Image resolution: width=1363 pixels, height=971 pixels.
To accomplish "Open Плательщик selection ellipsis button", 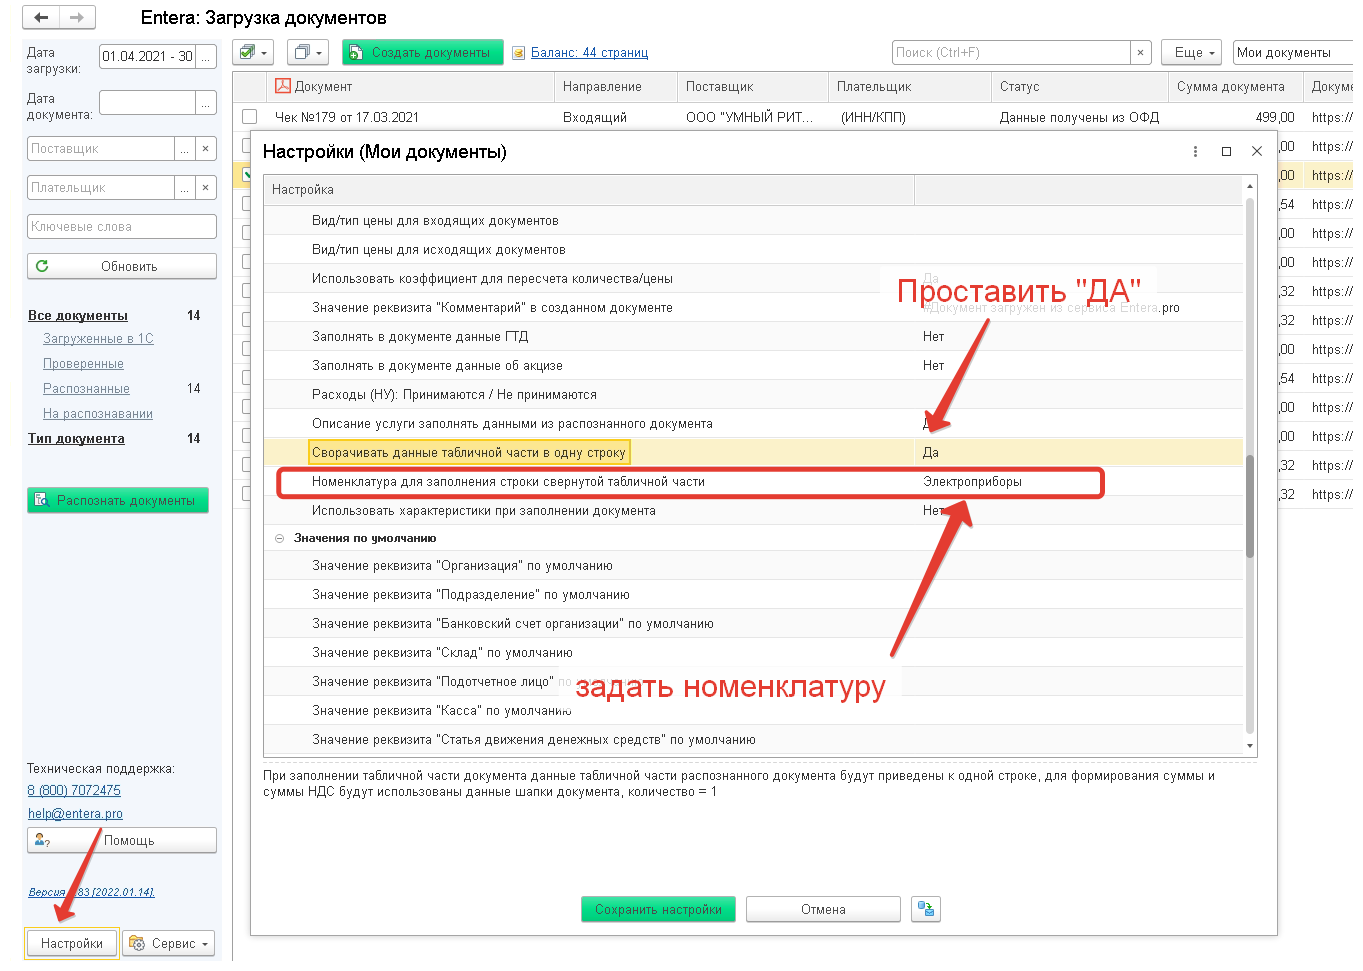I will pyautogui.click(x=185, y=188).
